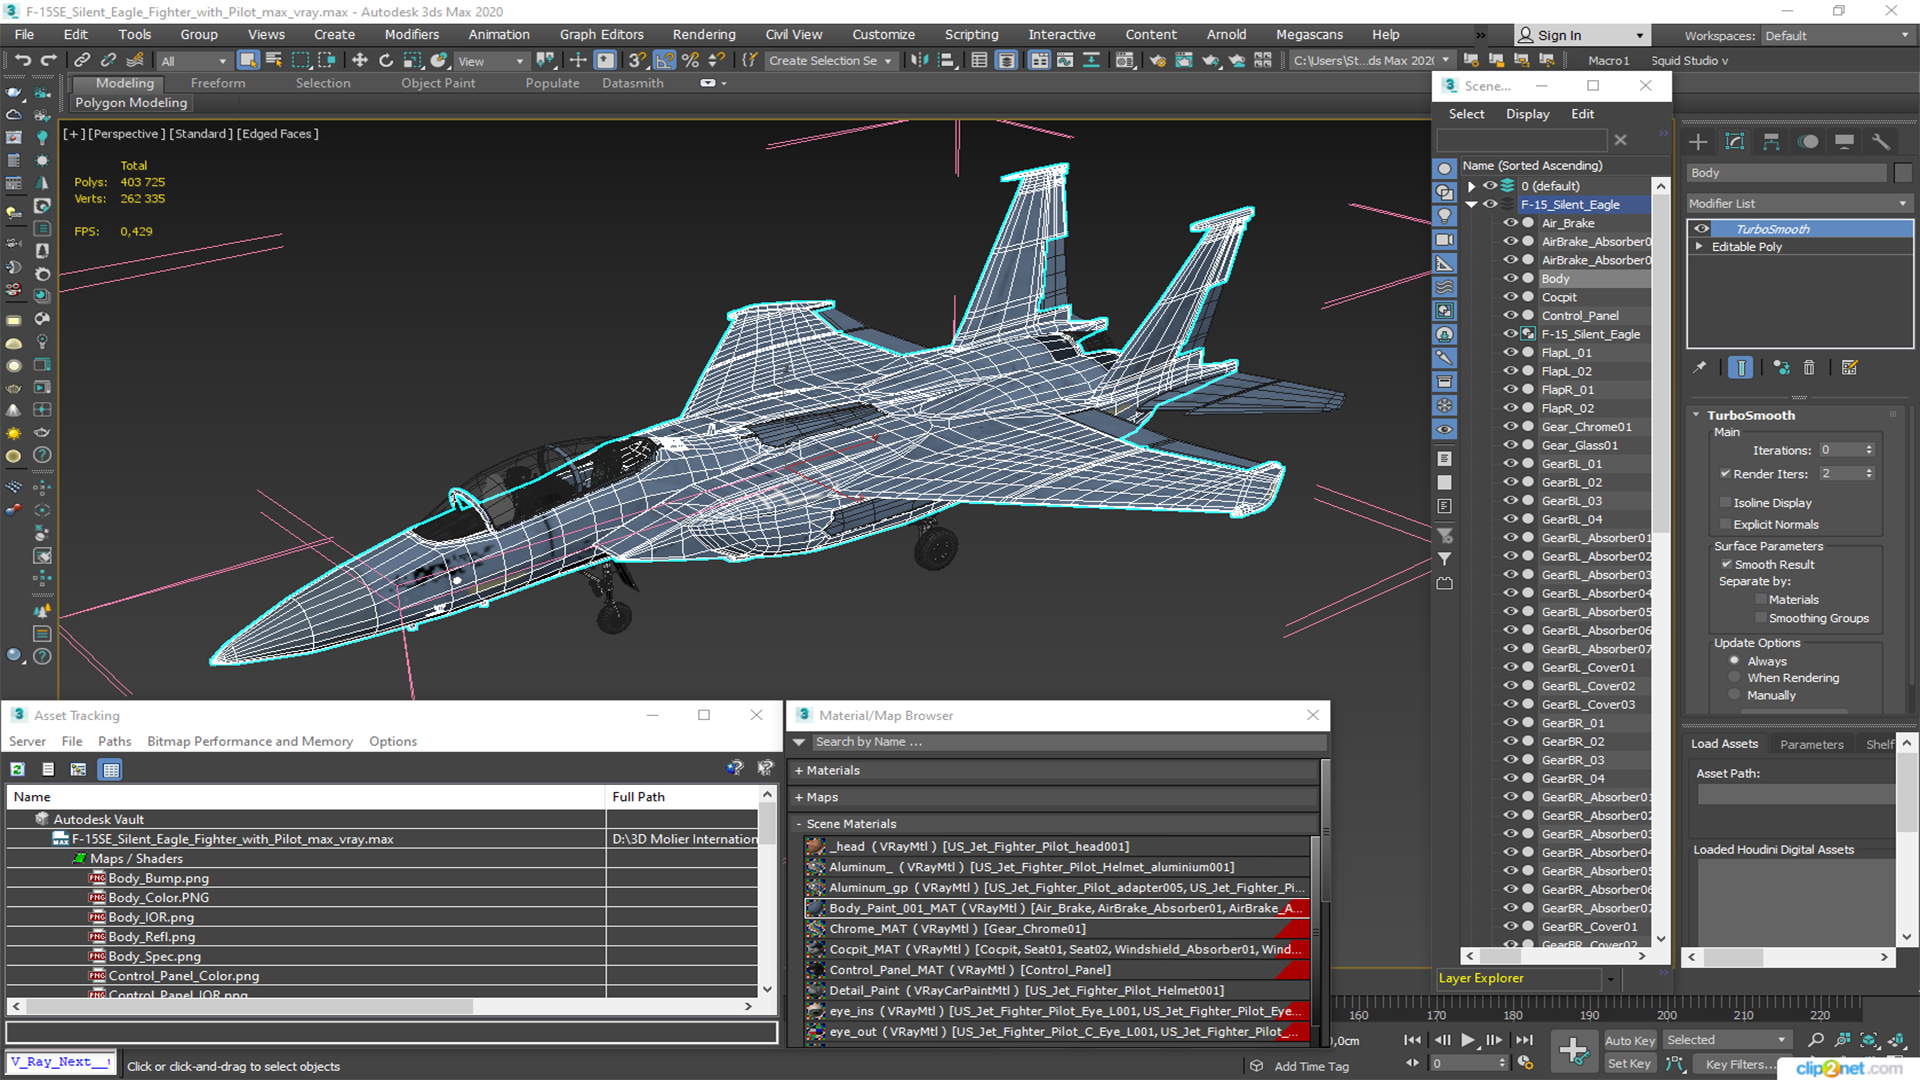1920x1080 pixels.
Task: Choose the Select and Uniform Scale tool
Action: click(x=412, y=61)
